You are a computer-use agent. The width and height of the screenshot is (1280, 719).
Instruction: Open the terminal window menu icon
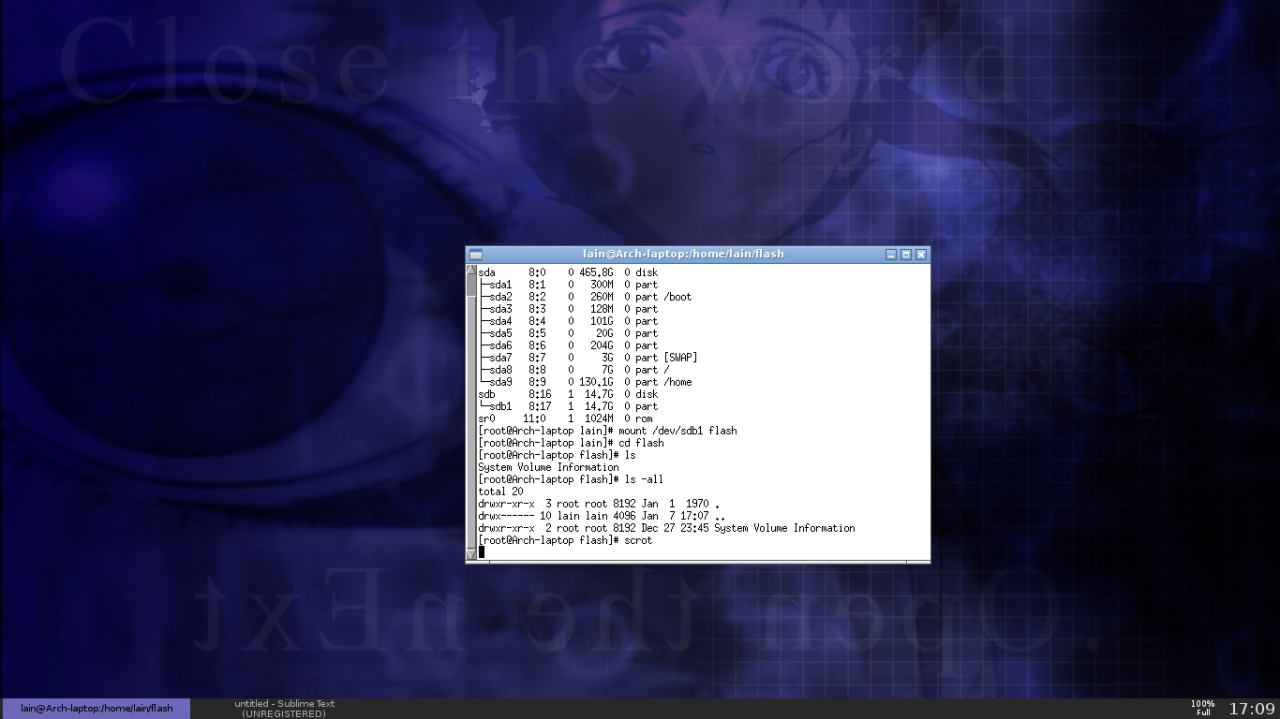click(x=476, y=255)
